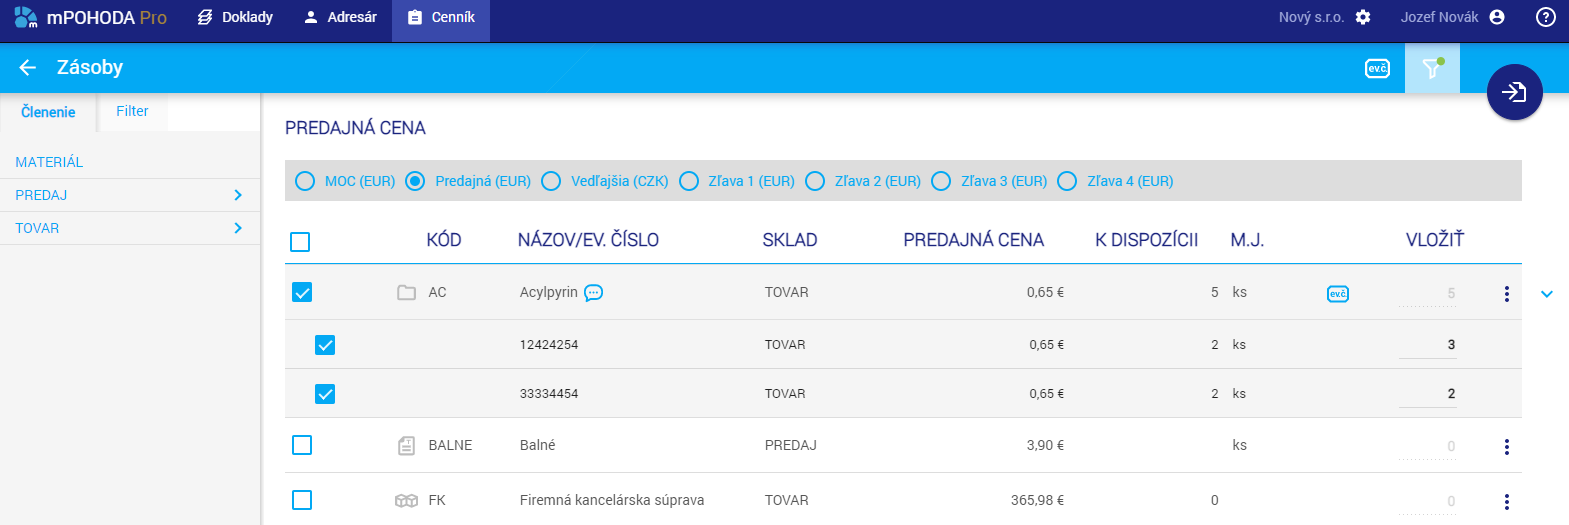Click serial number 33334454
The height and width of the screenshot is (525, 1569).
[549, 393]
